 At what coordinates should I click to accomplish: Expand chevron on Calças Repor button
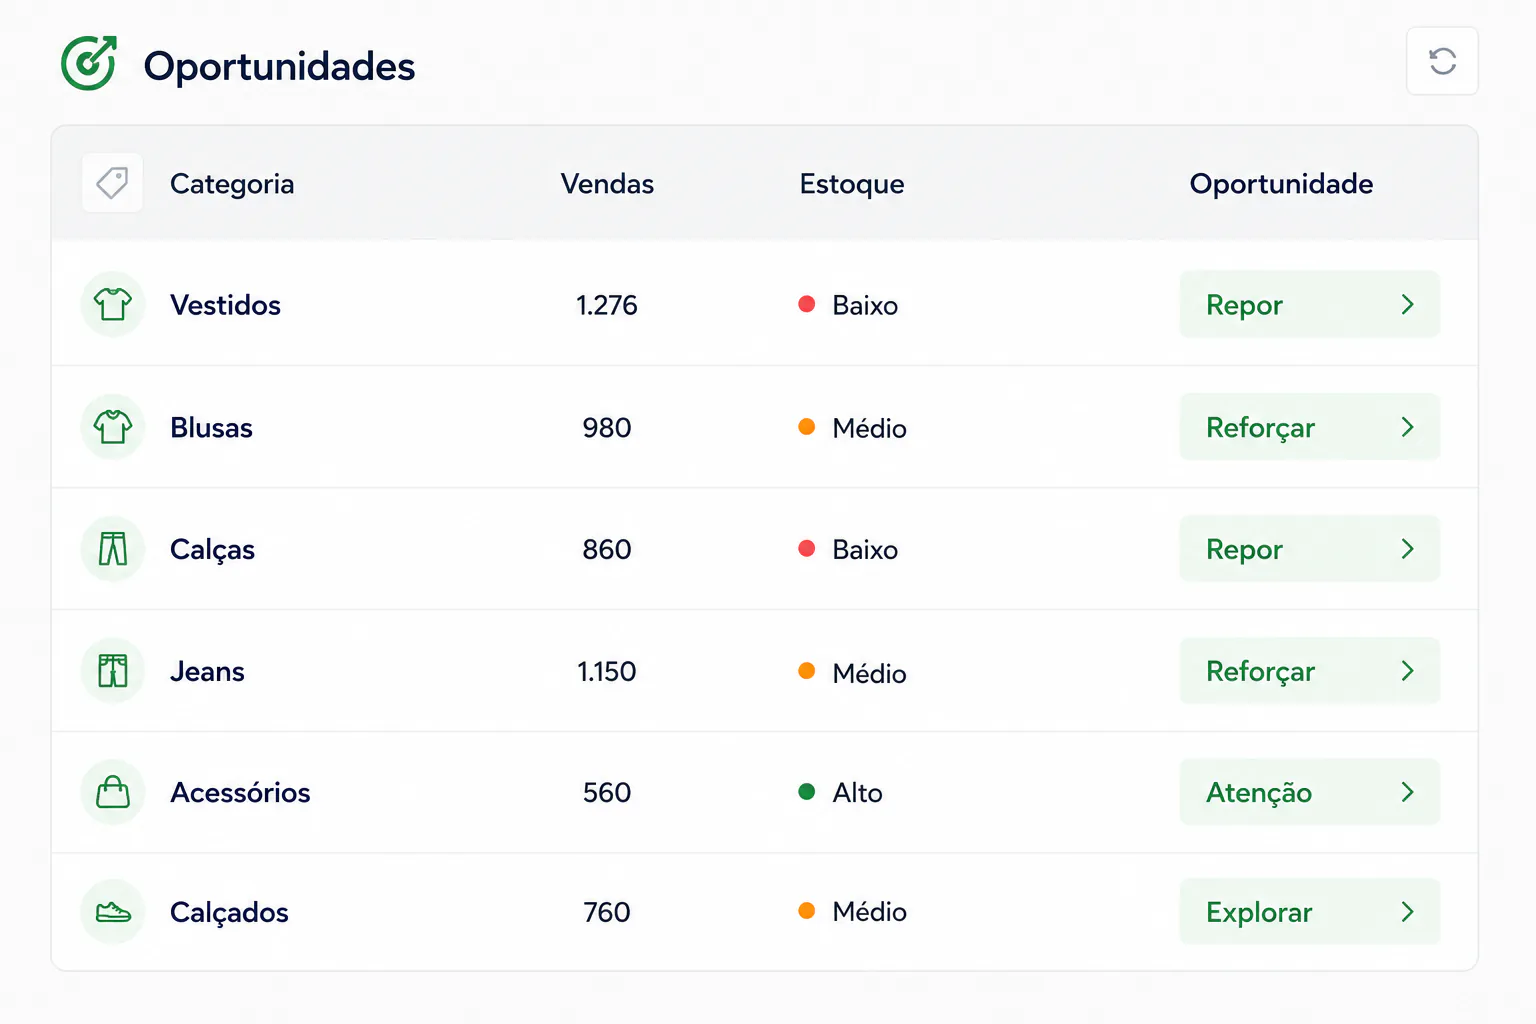(x=1407, y=549)
